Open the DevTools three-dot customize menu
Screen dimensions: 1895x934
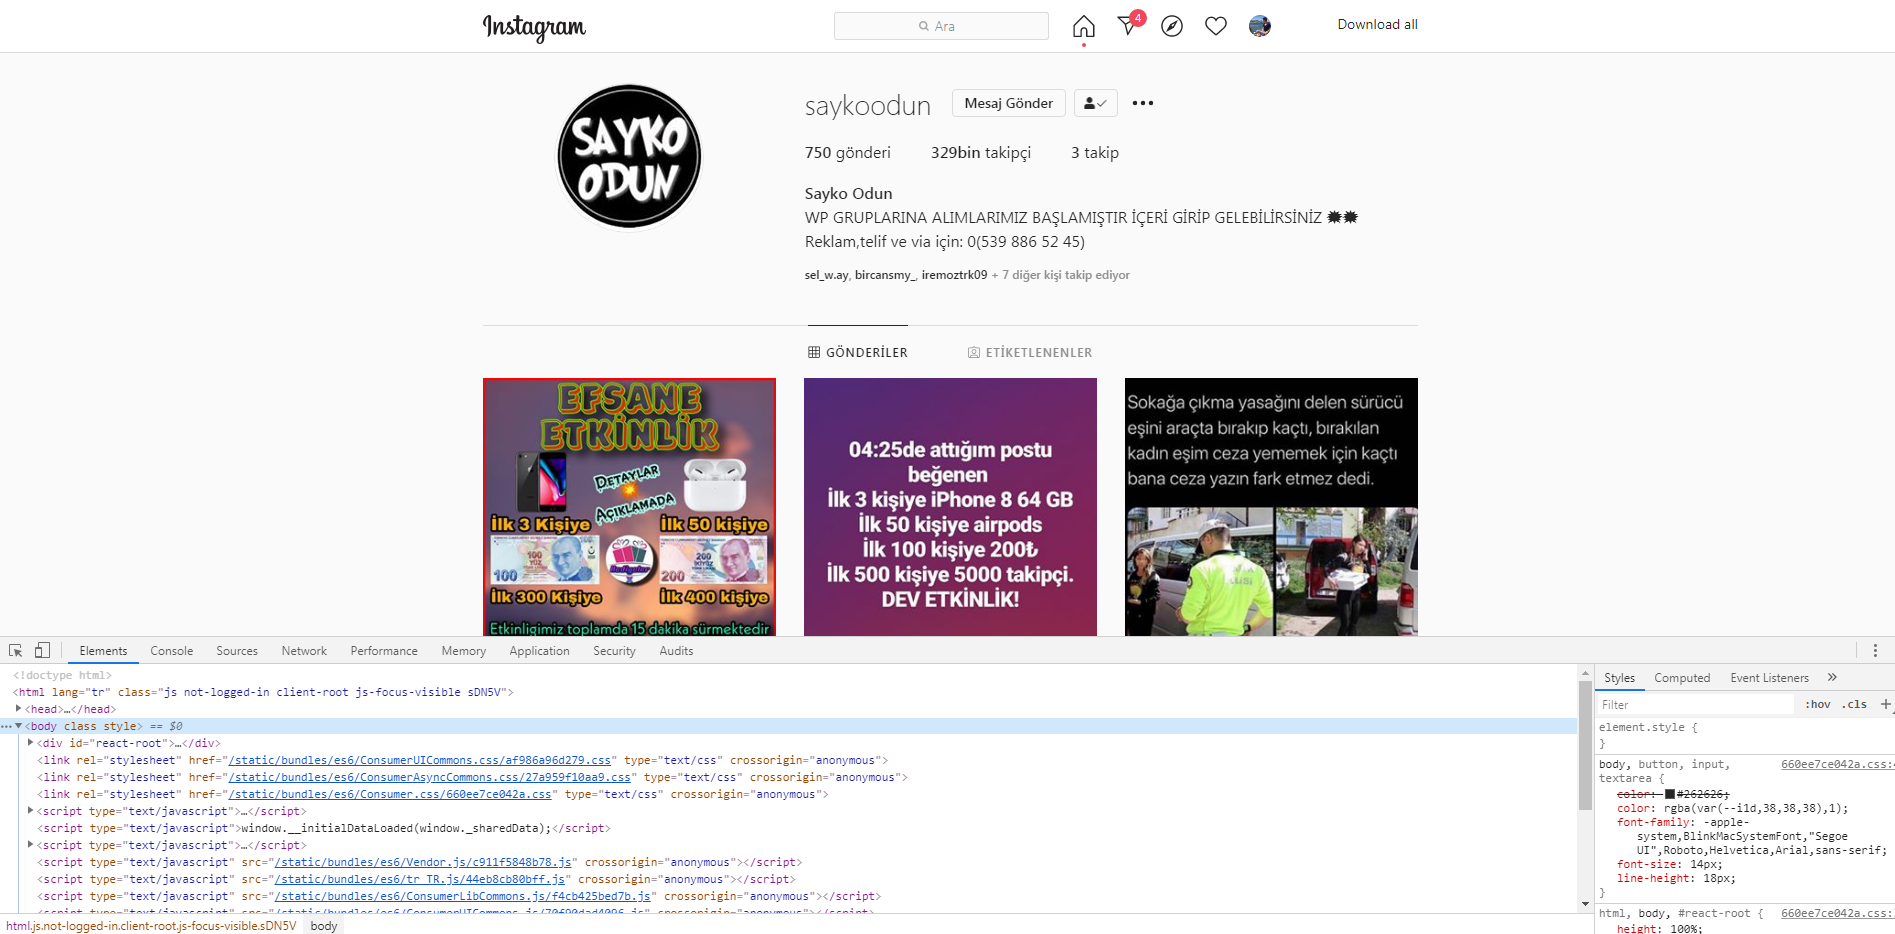pos(1875,650)
